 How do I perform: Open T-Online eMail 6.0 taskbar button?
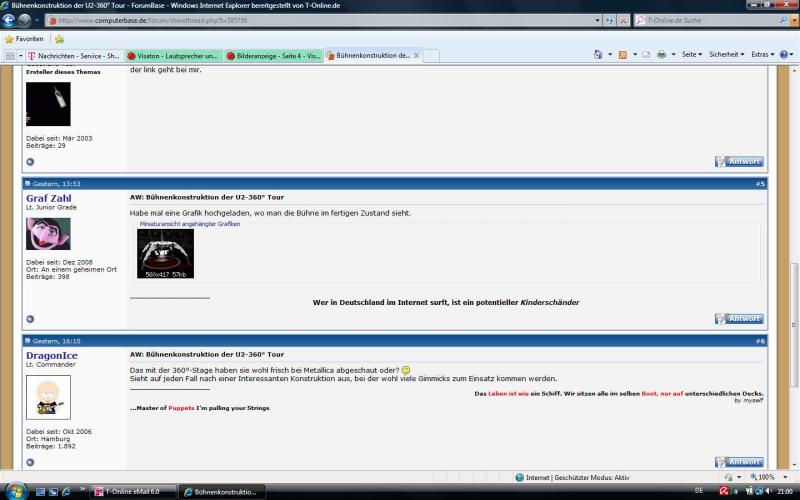[134, 492]
